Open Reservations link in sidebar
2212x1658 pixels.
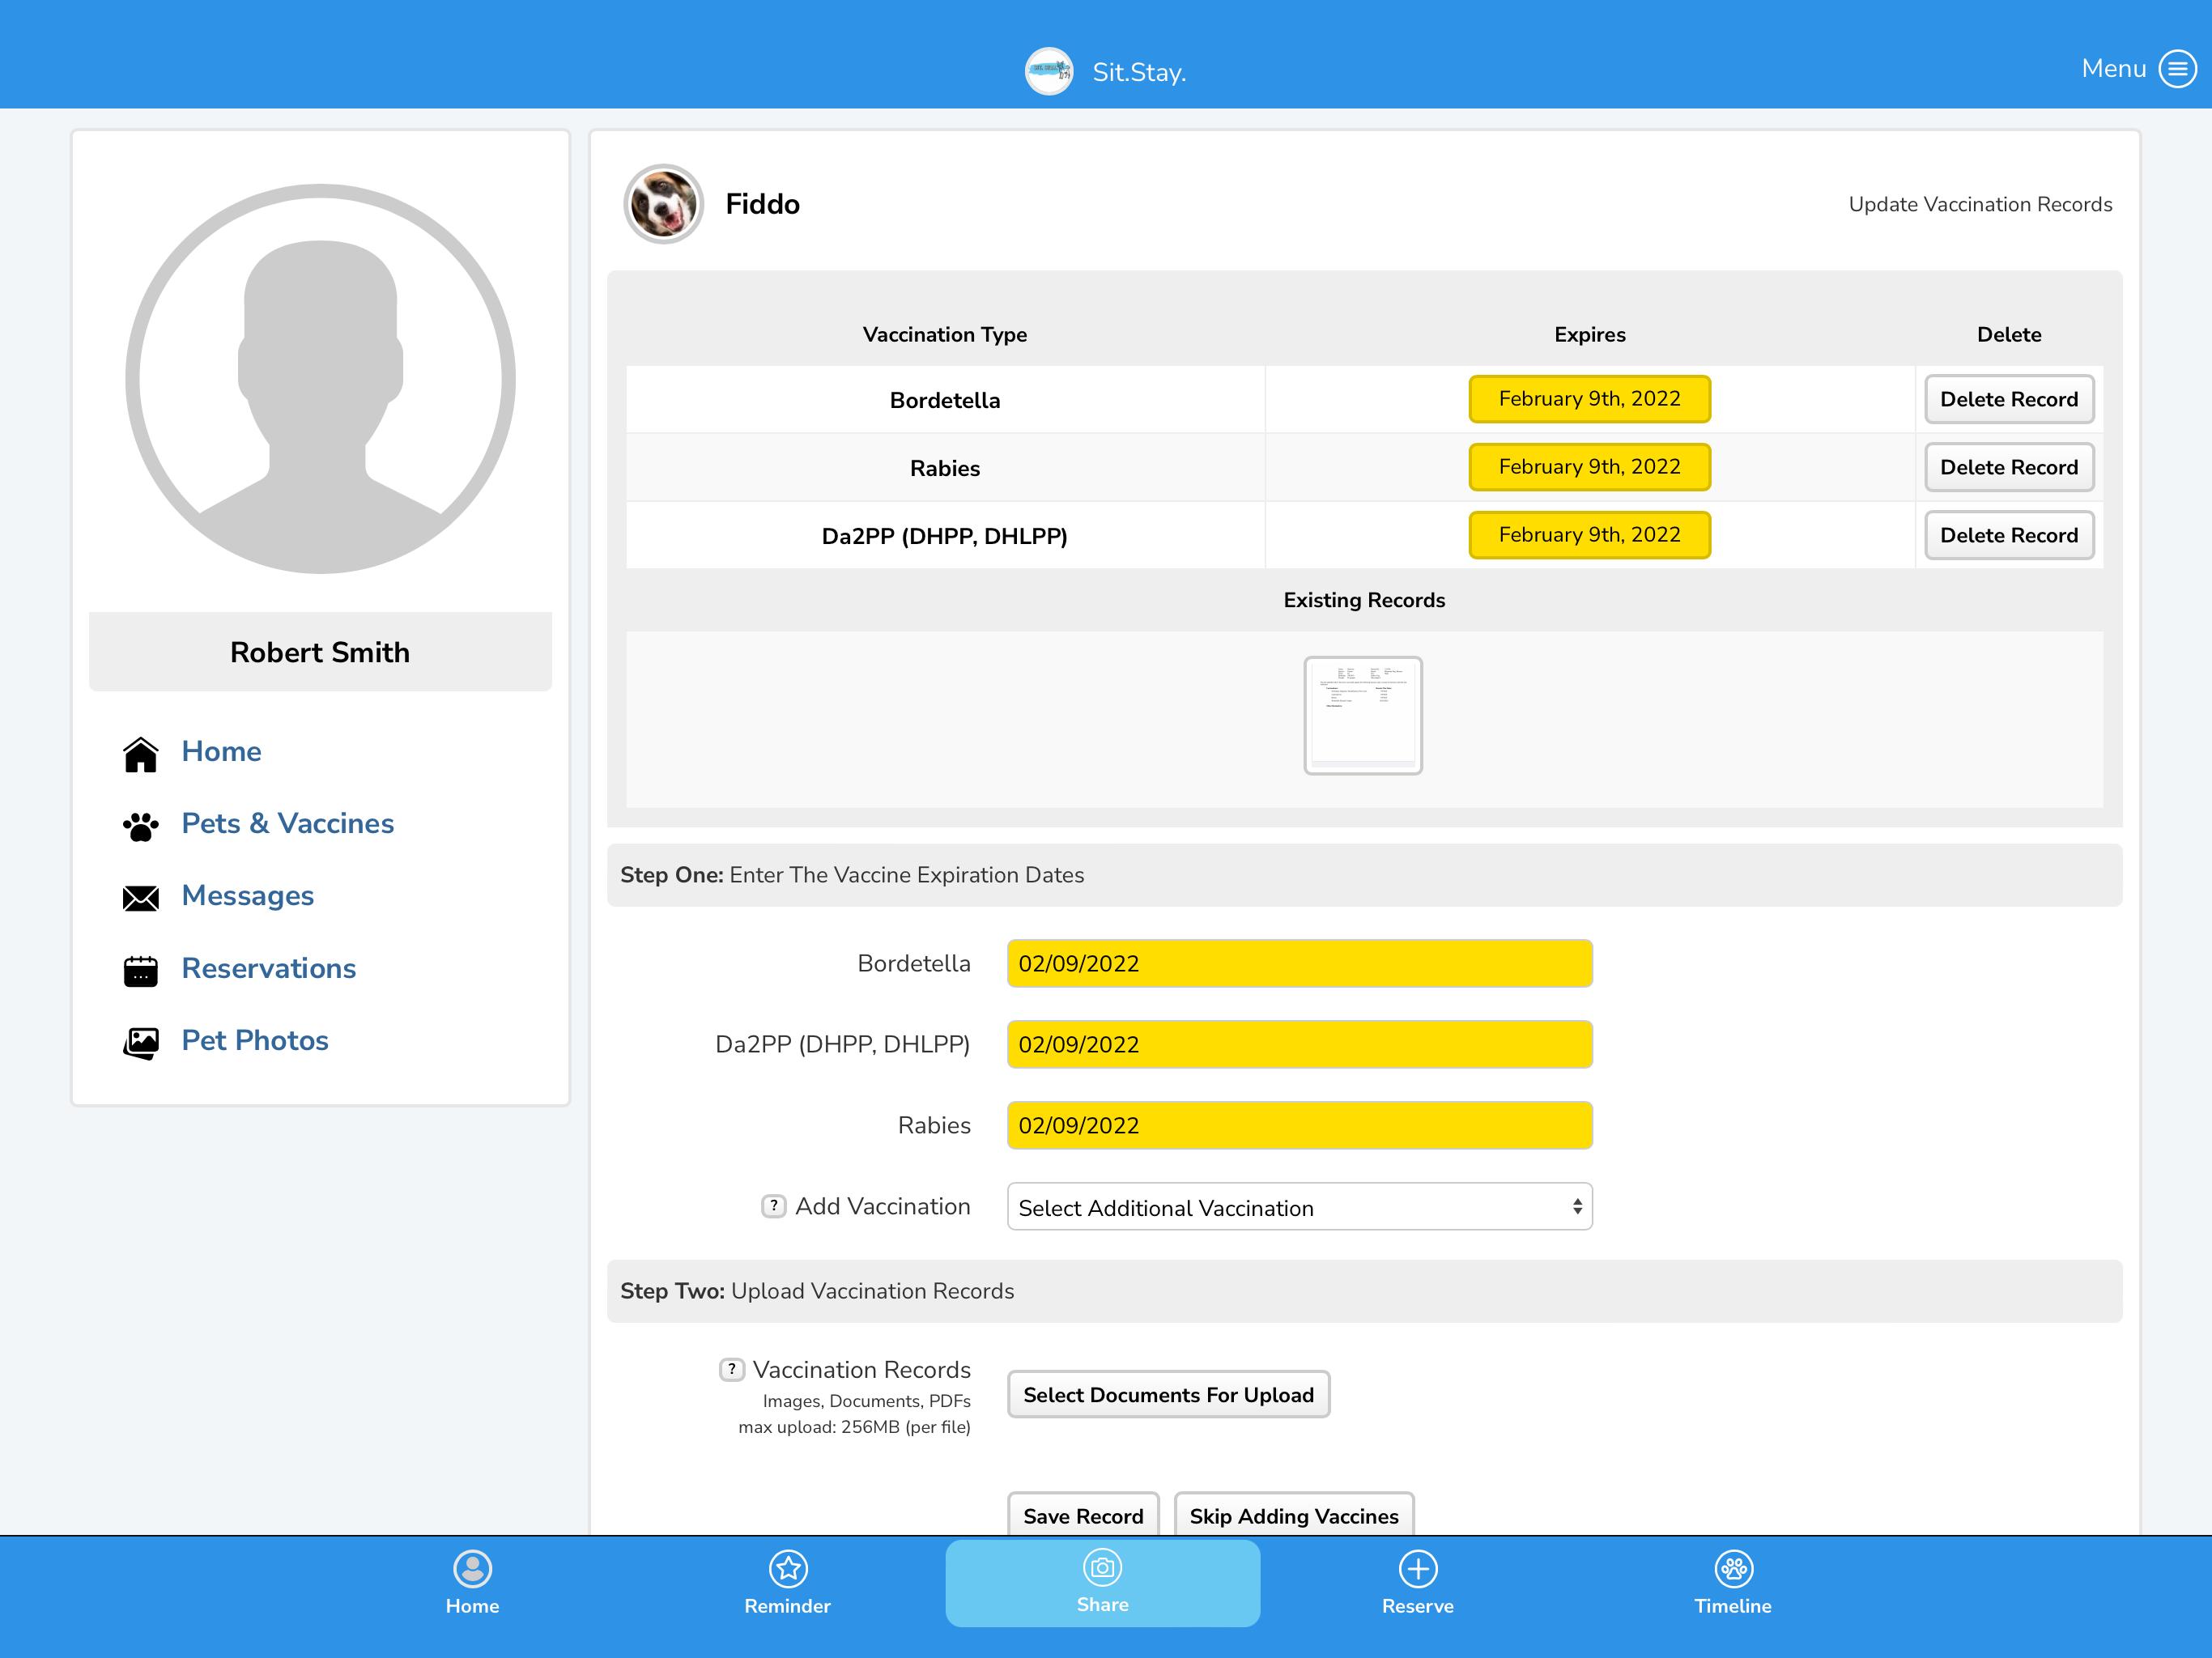pos(268,968)
